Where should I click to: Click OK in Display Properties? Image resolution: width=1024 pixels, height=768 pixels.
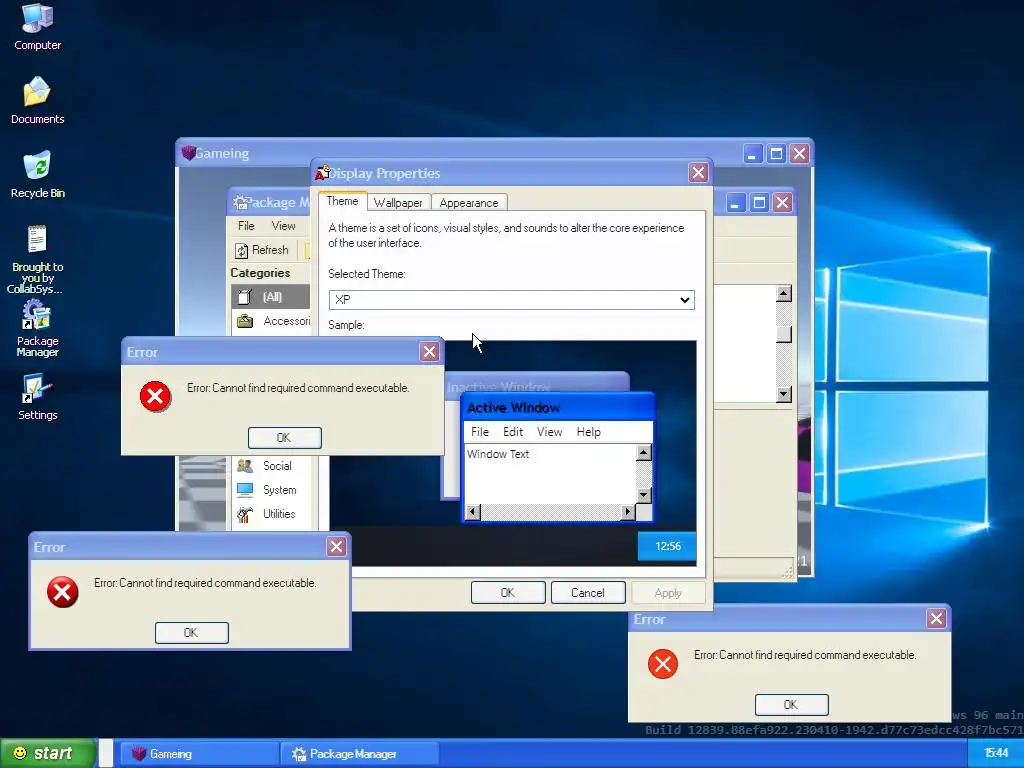coord(507,593)
